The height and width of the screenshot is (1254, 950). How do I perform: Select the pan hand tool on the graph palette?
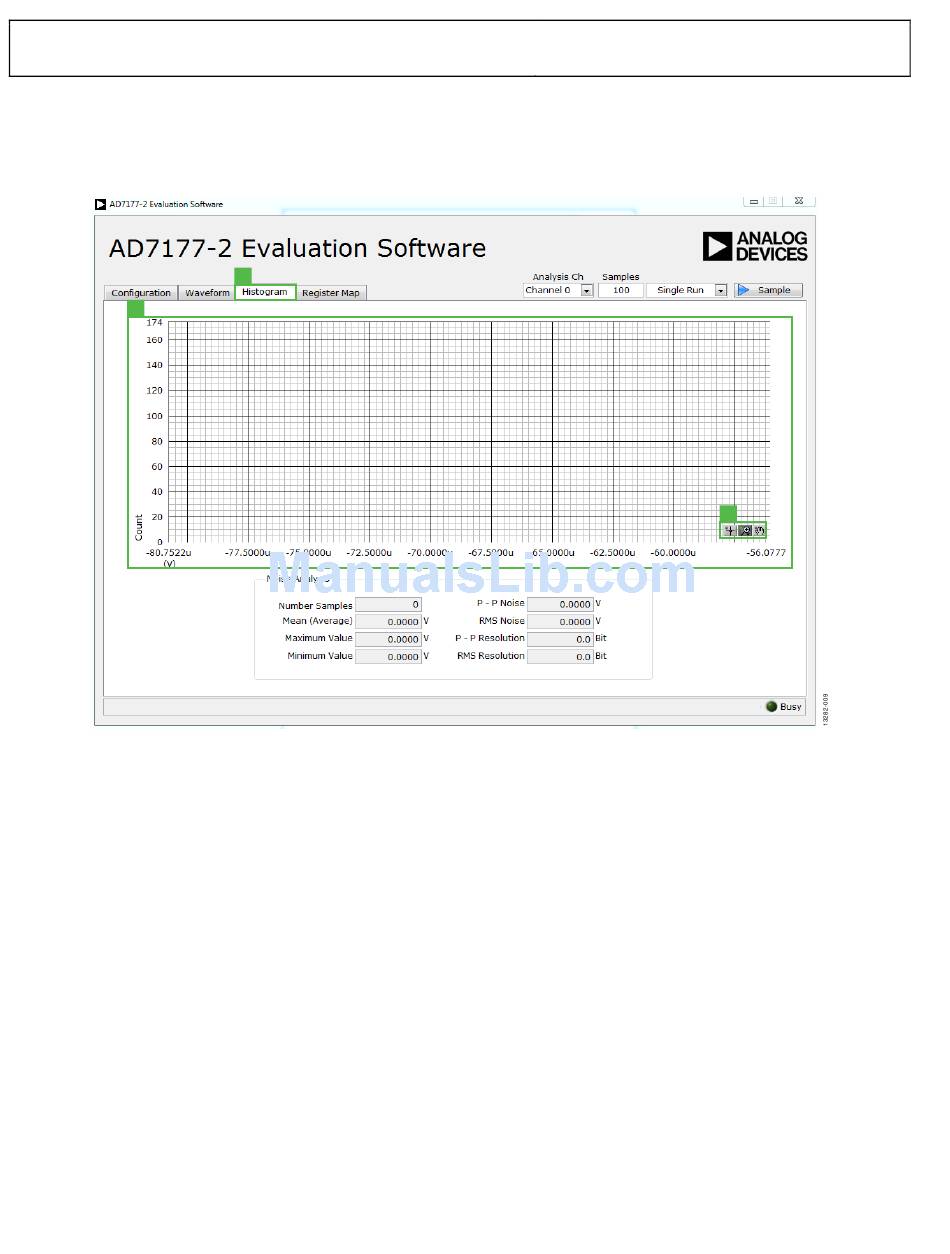click(760, 531)
